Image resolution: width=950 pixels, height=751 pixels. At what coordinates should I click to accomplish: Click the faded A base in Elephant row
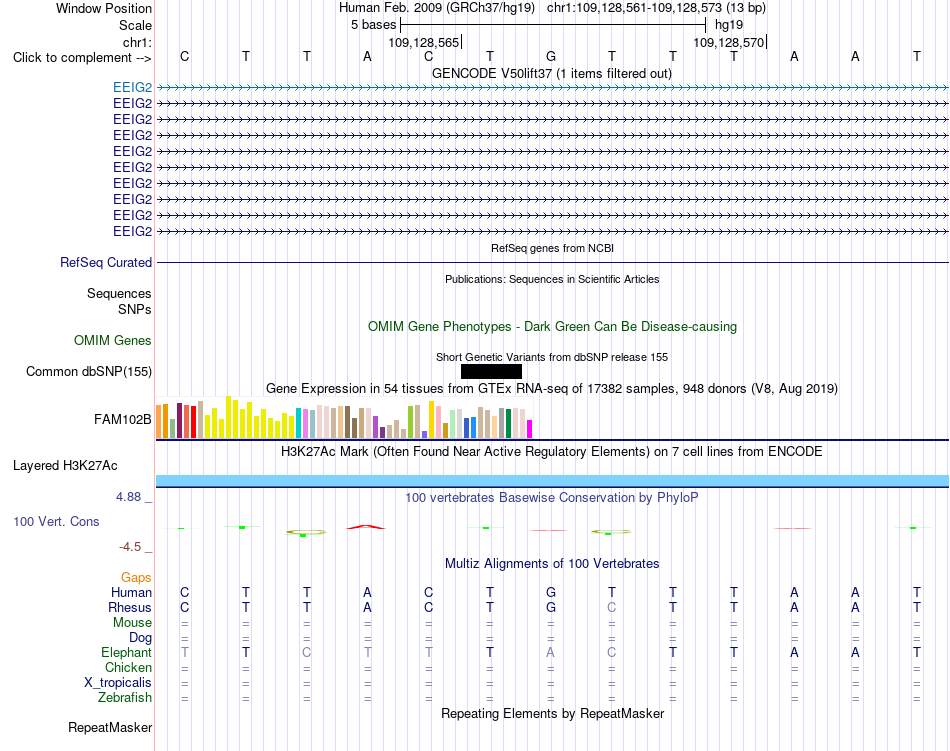[550, 652]
